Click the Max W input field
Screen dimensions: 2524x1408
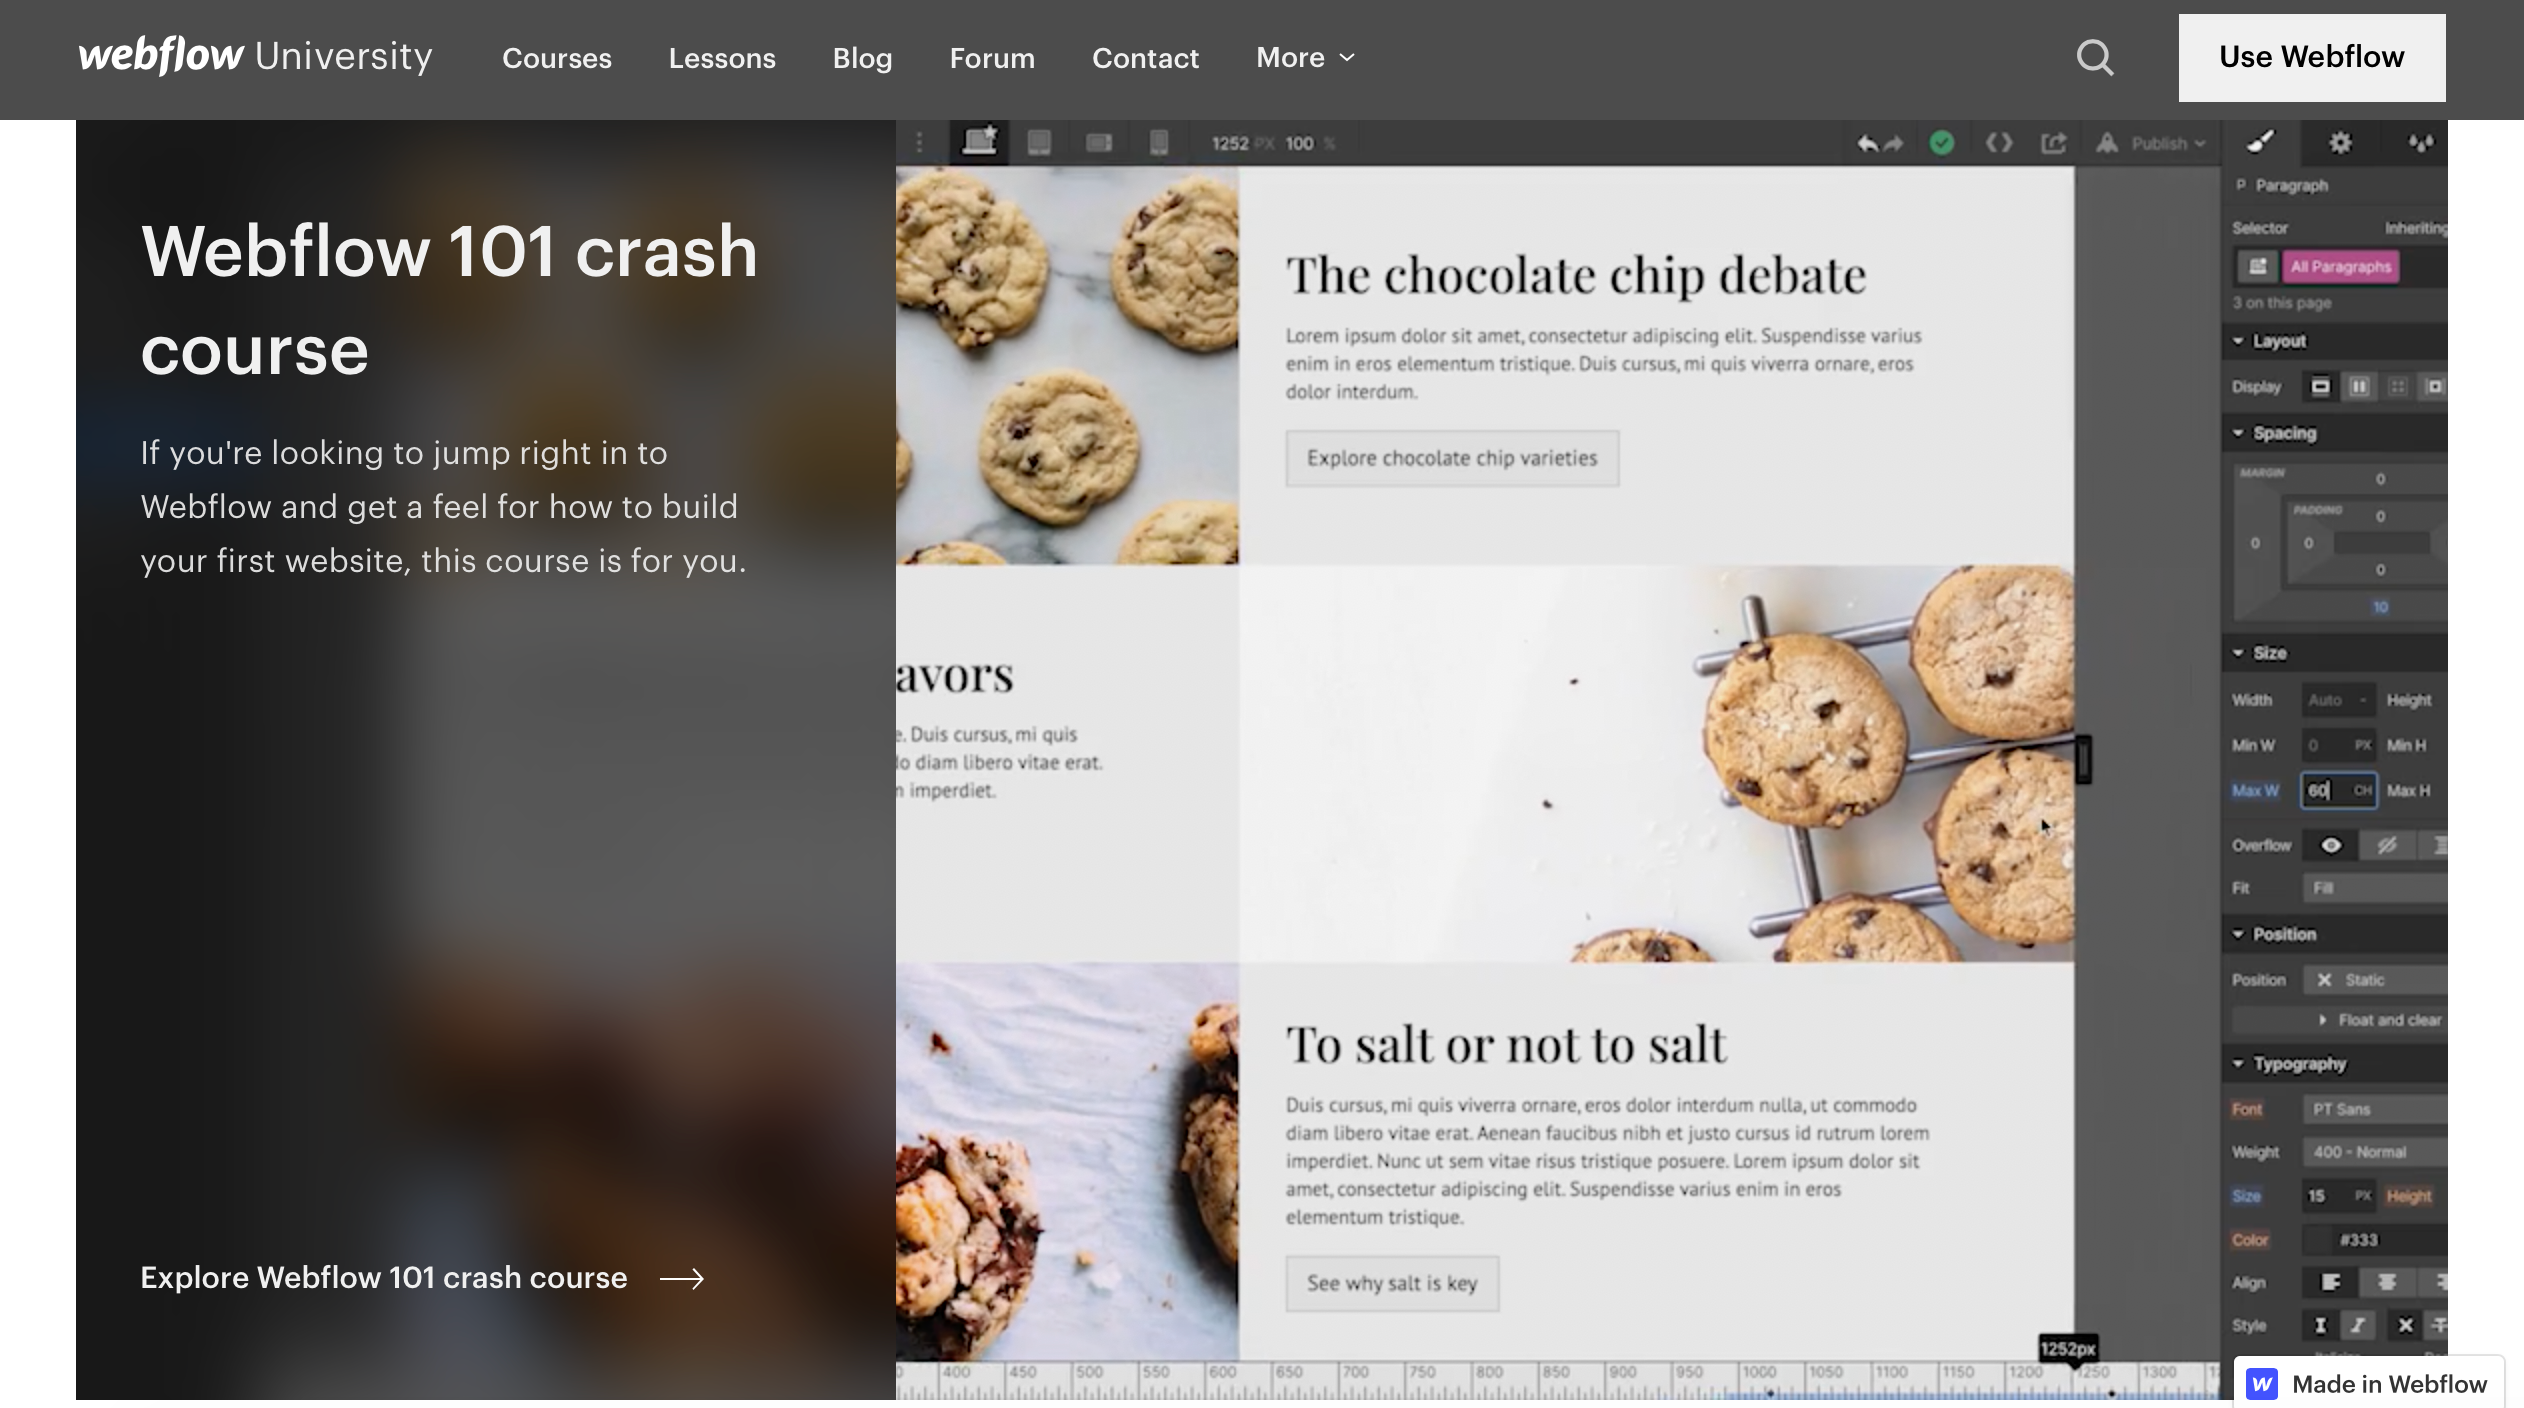click(2339, 790)
